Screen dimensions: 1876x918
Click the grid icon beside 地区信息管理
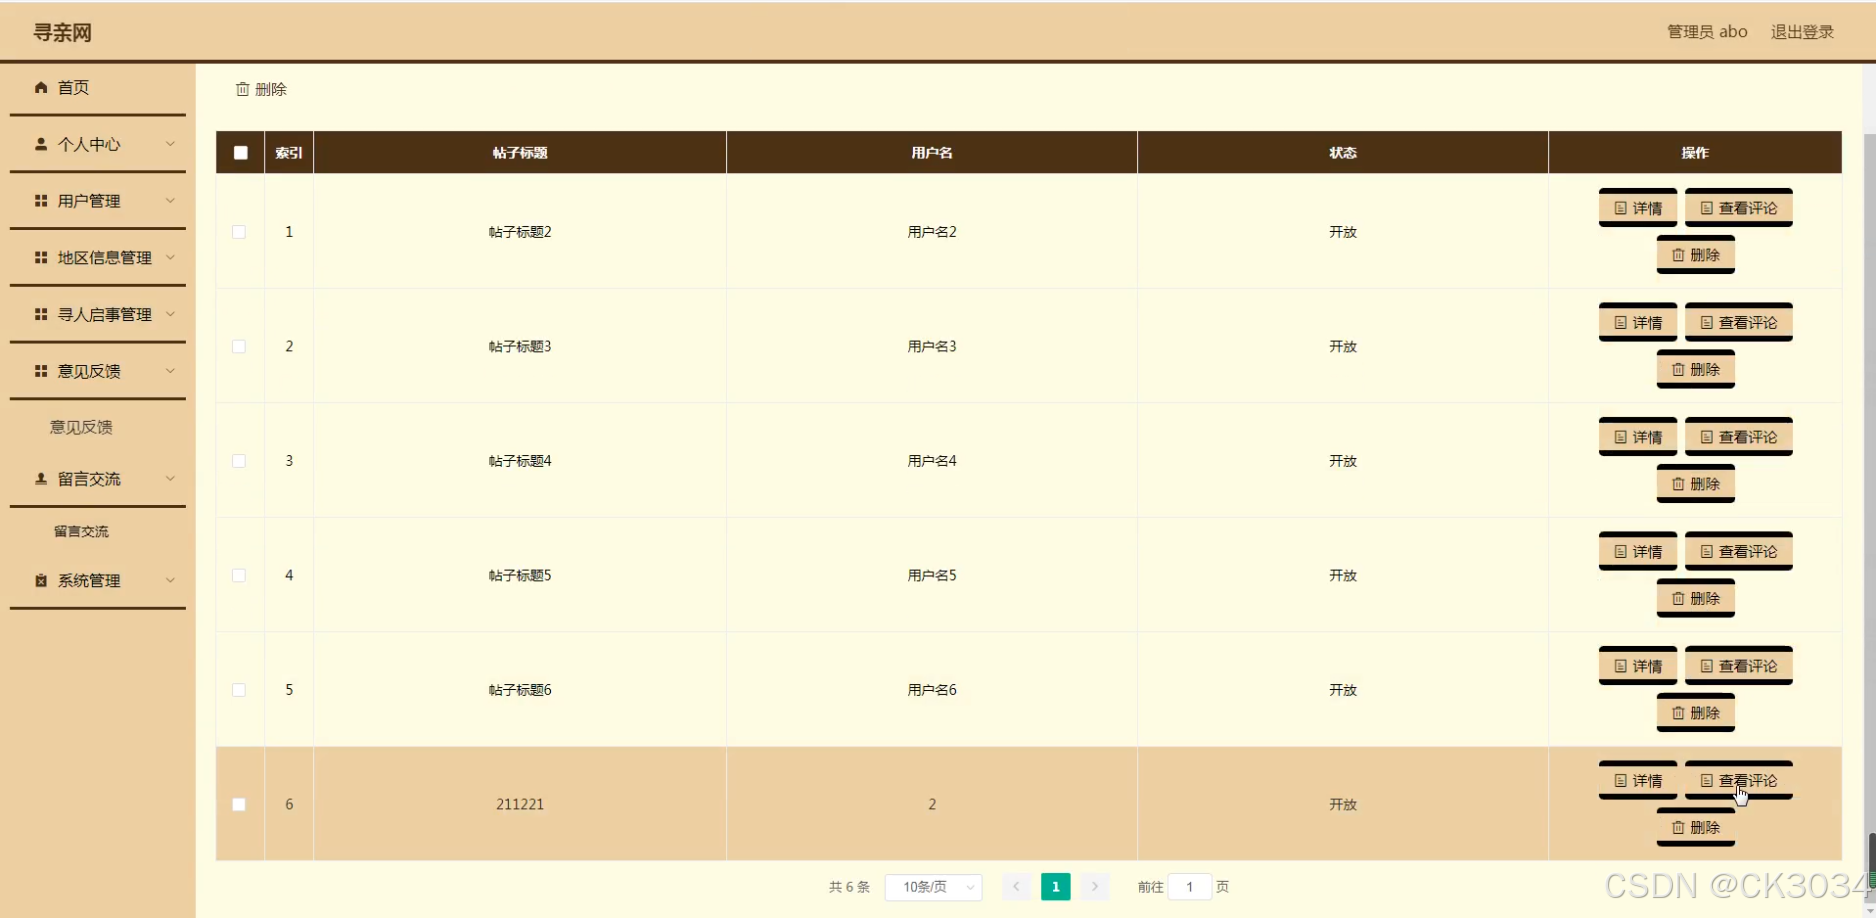coord(41,258)
